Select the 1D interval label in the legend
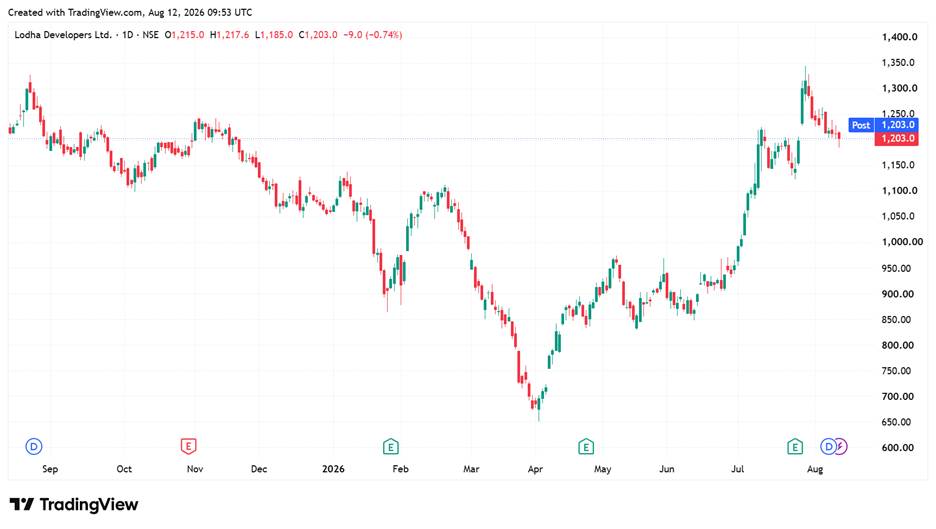936x529 pixels. click(x=128, y=35)
